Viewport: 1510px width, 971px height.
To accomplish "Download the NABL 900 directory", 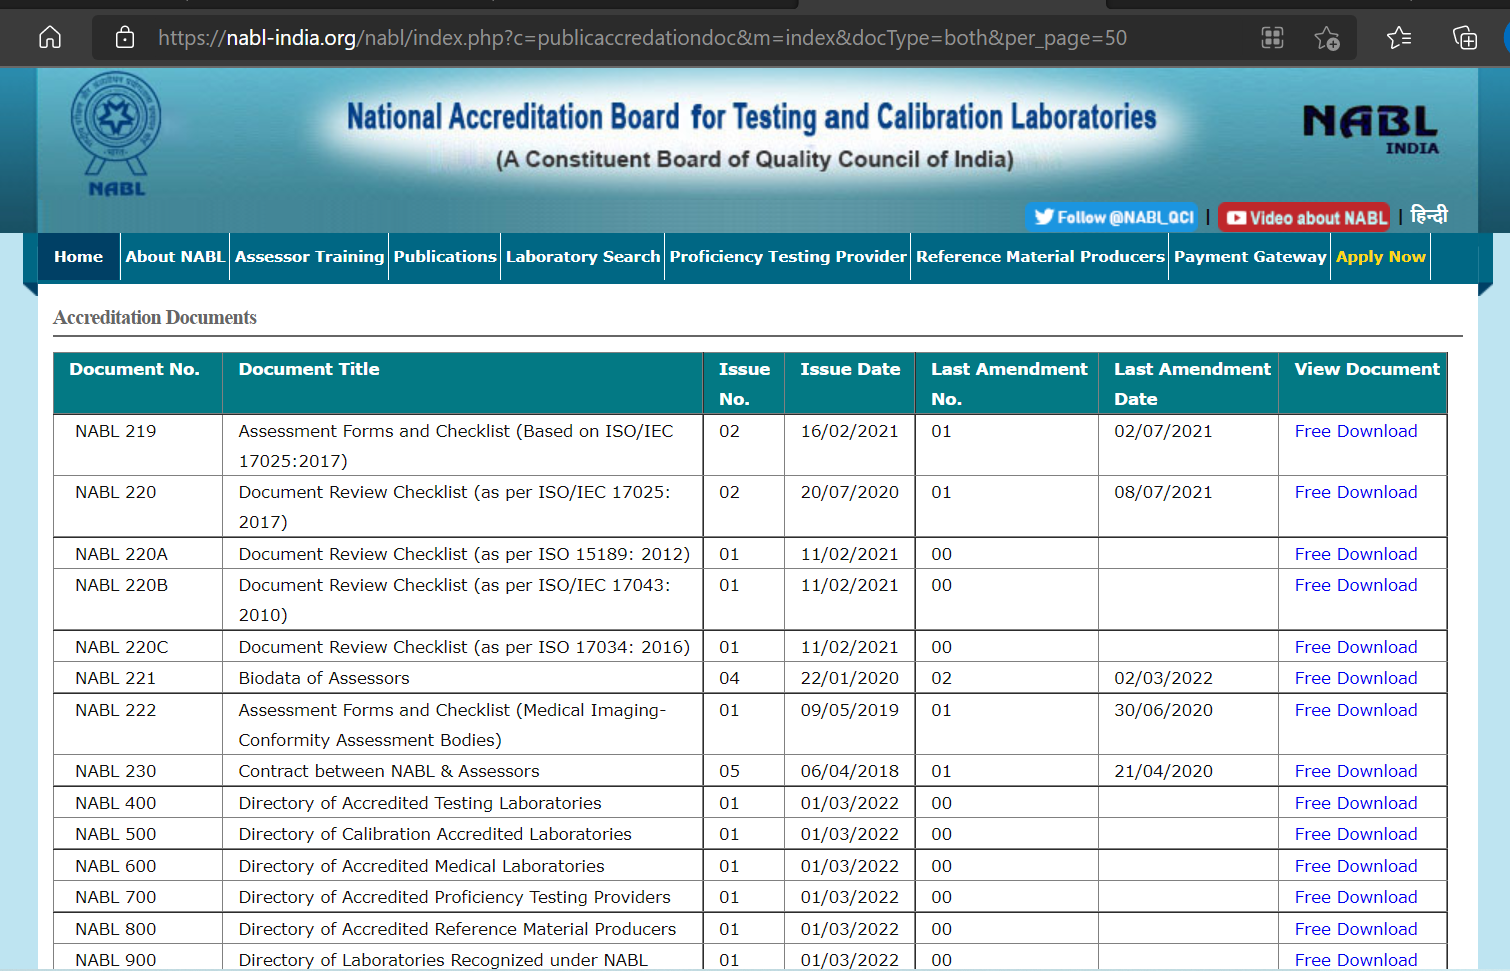I will 1356,960.
